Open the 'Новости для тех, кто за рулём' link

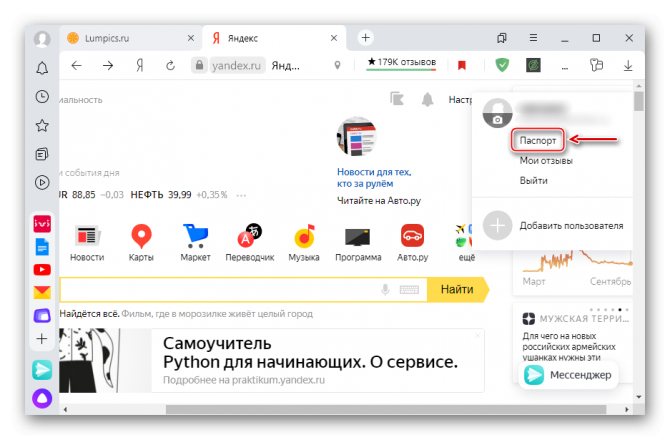374,178
